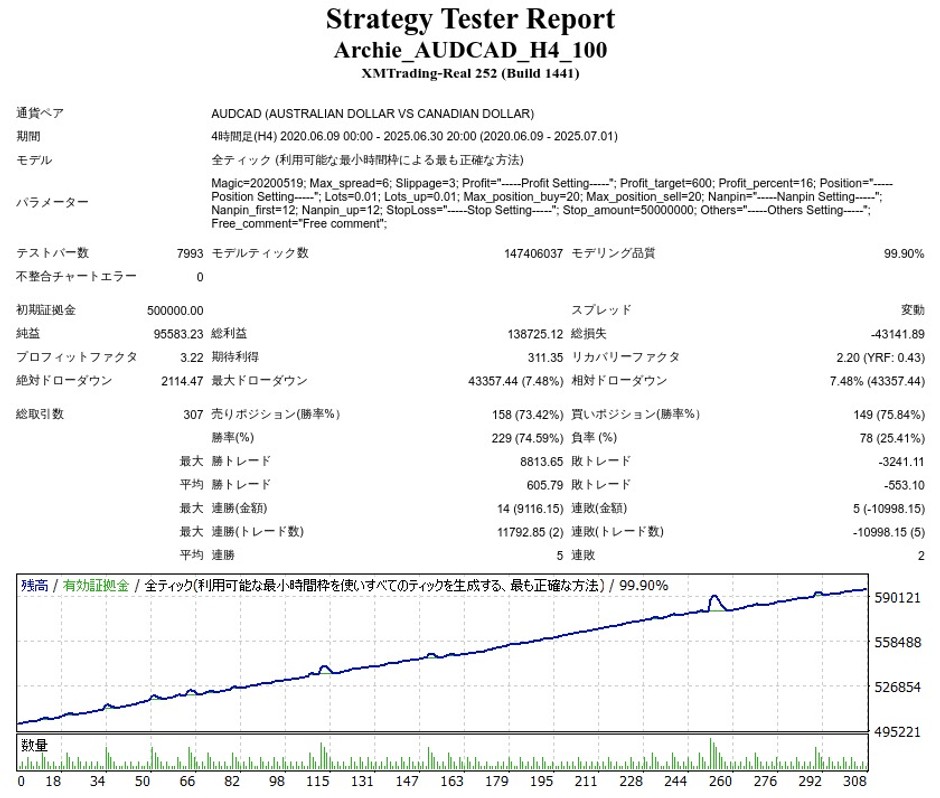The image size is (940, 798).
Task: Select the spread value 変動
Action: point(912,310)
